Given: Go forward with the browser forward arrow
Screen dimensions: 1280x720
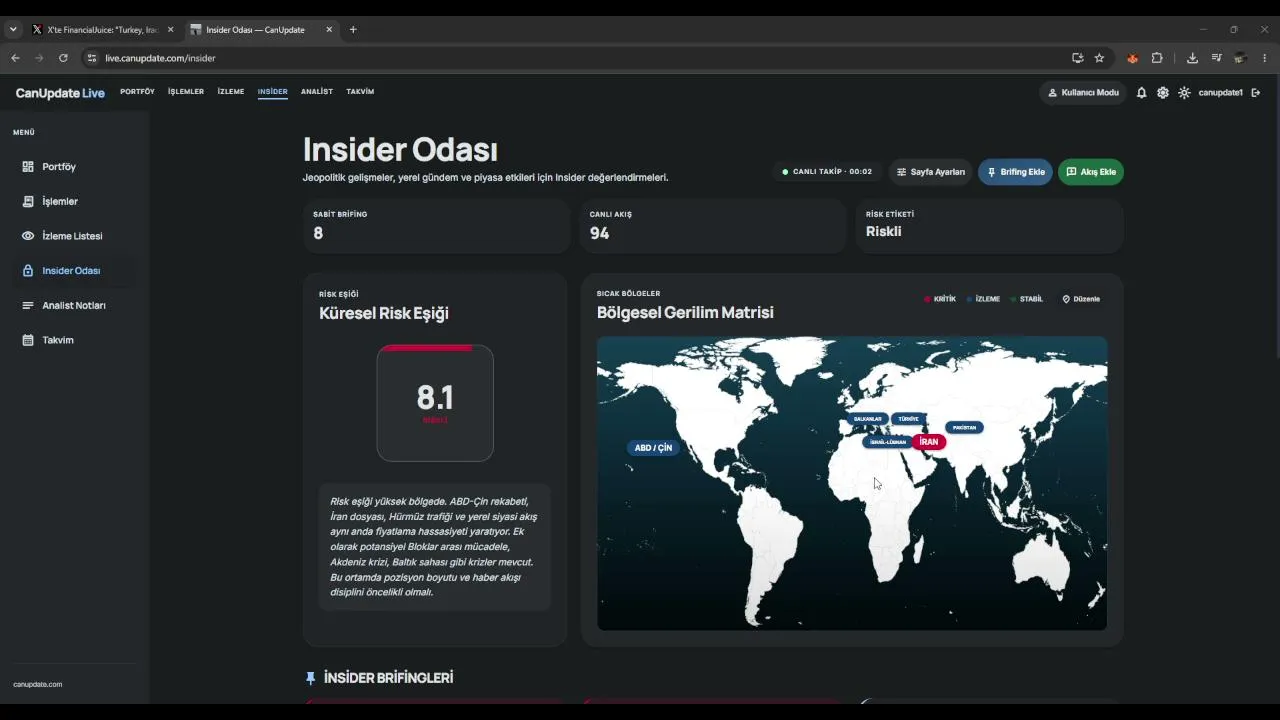Looking at the screenshot, I should [x=39, y=58].
